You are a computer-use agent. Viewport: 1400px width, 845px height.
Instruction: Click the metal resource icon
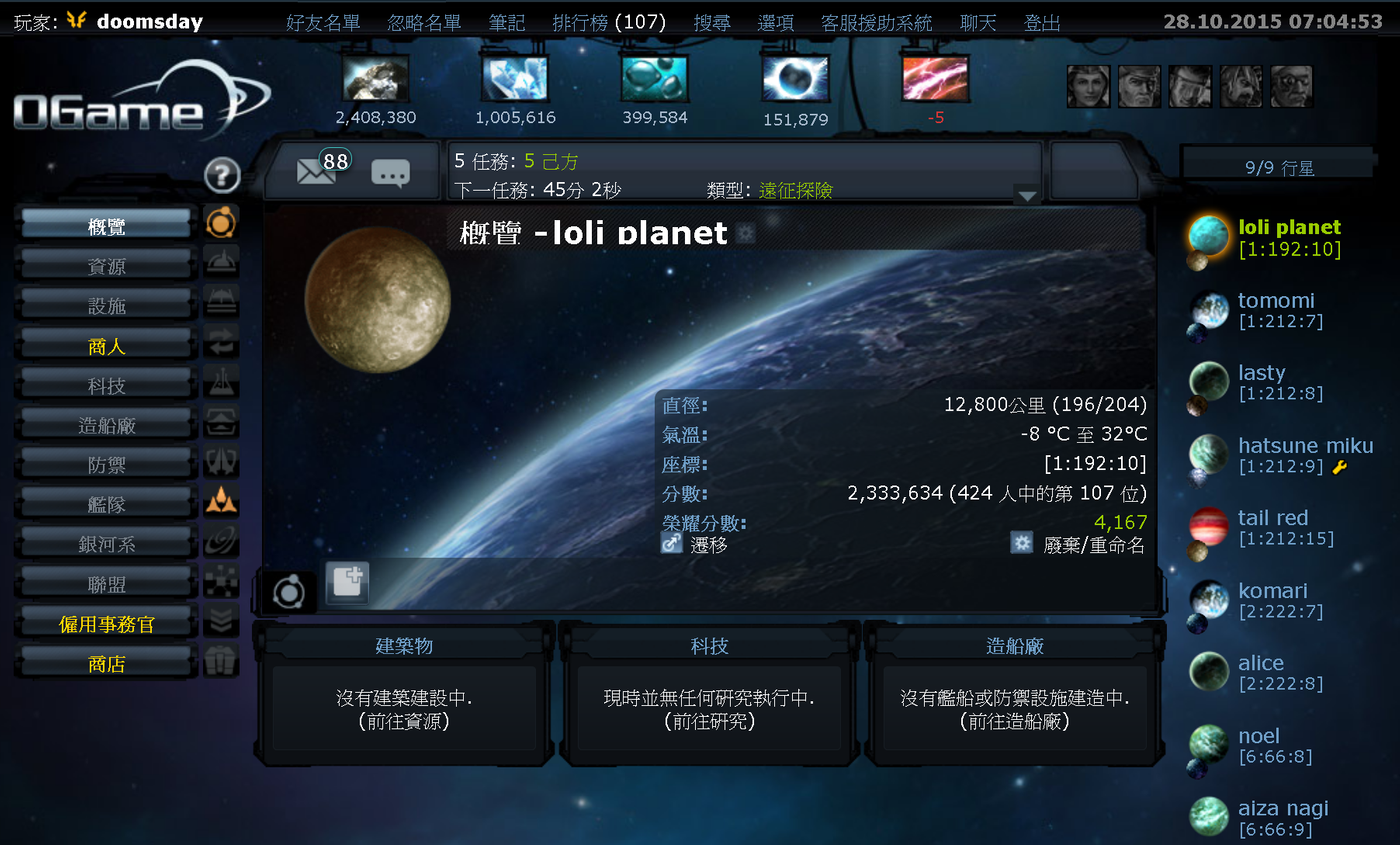pyautogui.click(x=375, y=78)
